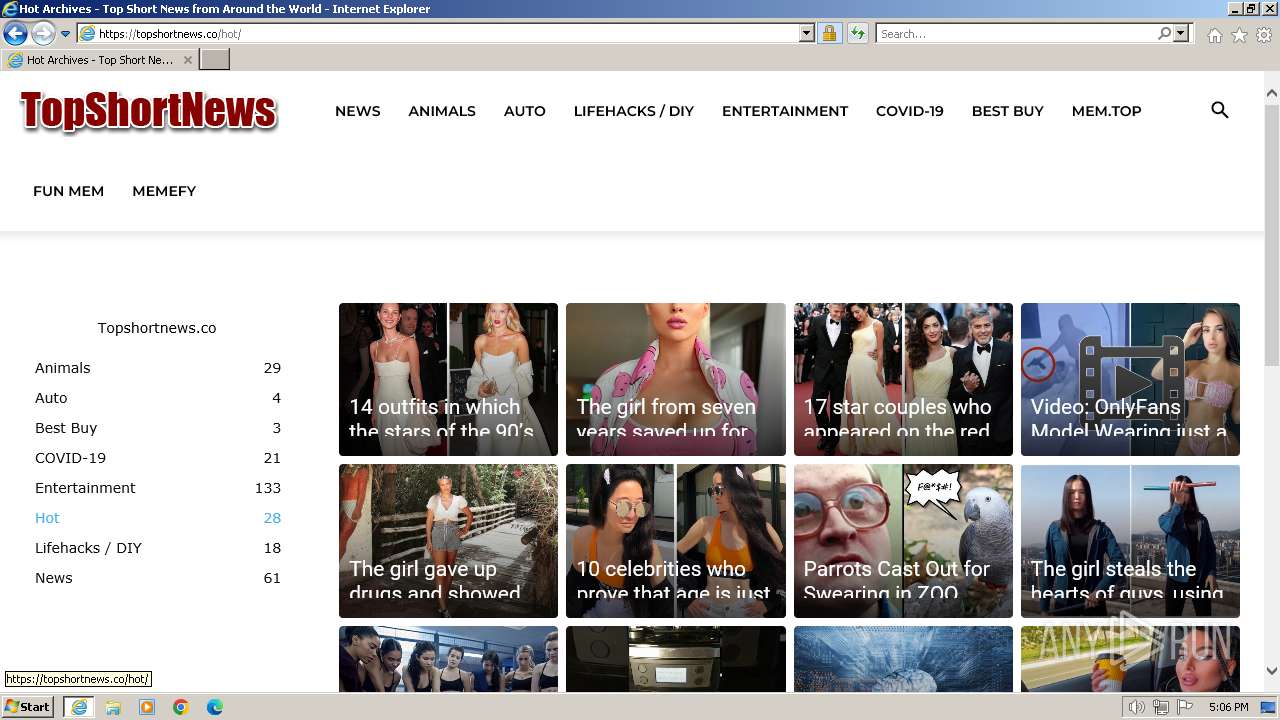This screenshot has height=720, width=1280.
Task: Select the Hot Archives browser tab
Action: tap(100, 60)
